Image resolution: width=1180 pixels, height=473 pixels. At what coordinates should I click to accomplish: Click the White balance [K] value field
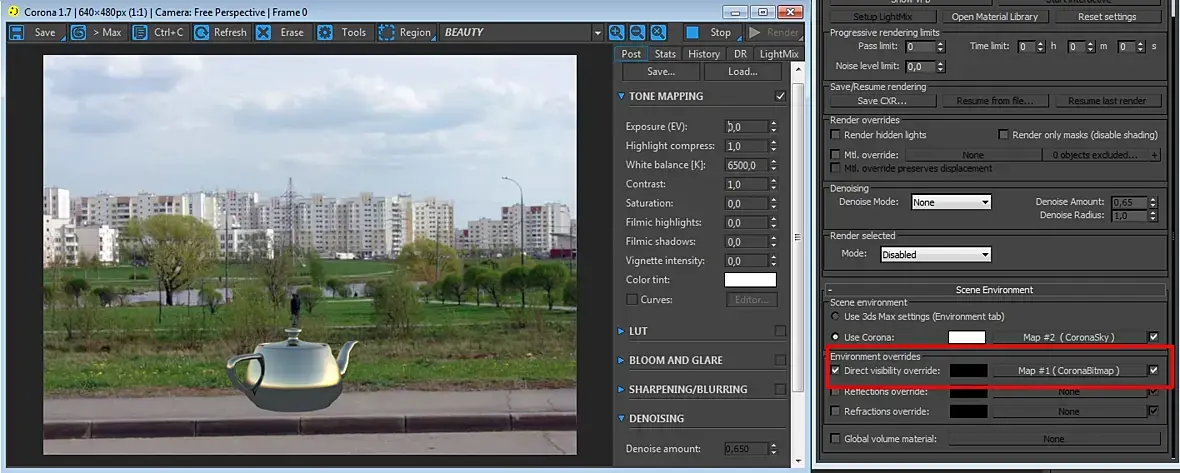pyautogui.click(x=745, y=165)
